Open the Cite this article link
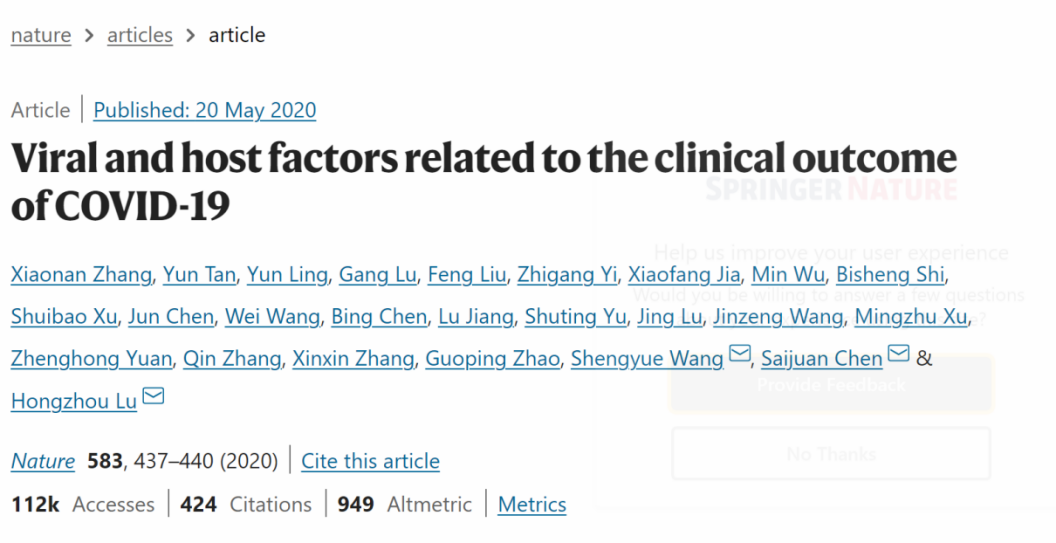1056x543 pixels. click(370, 461)
